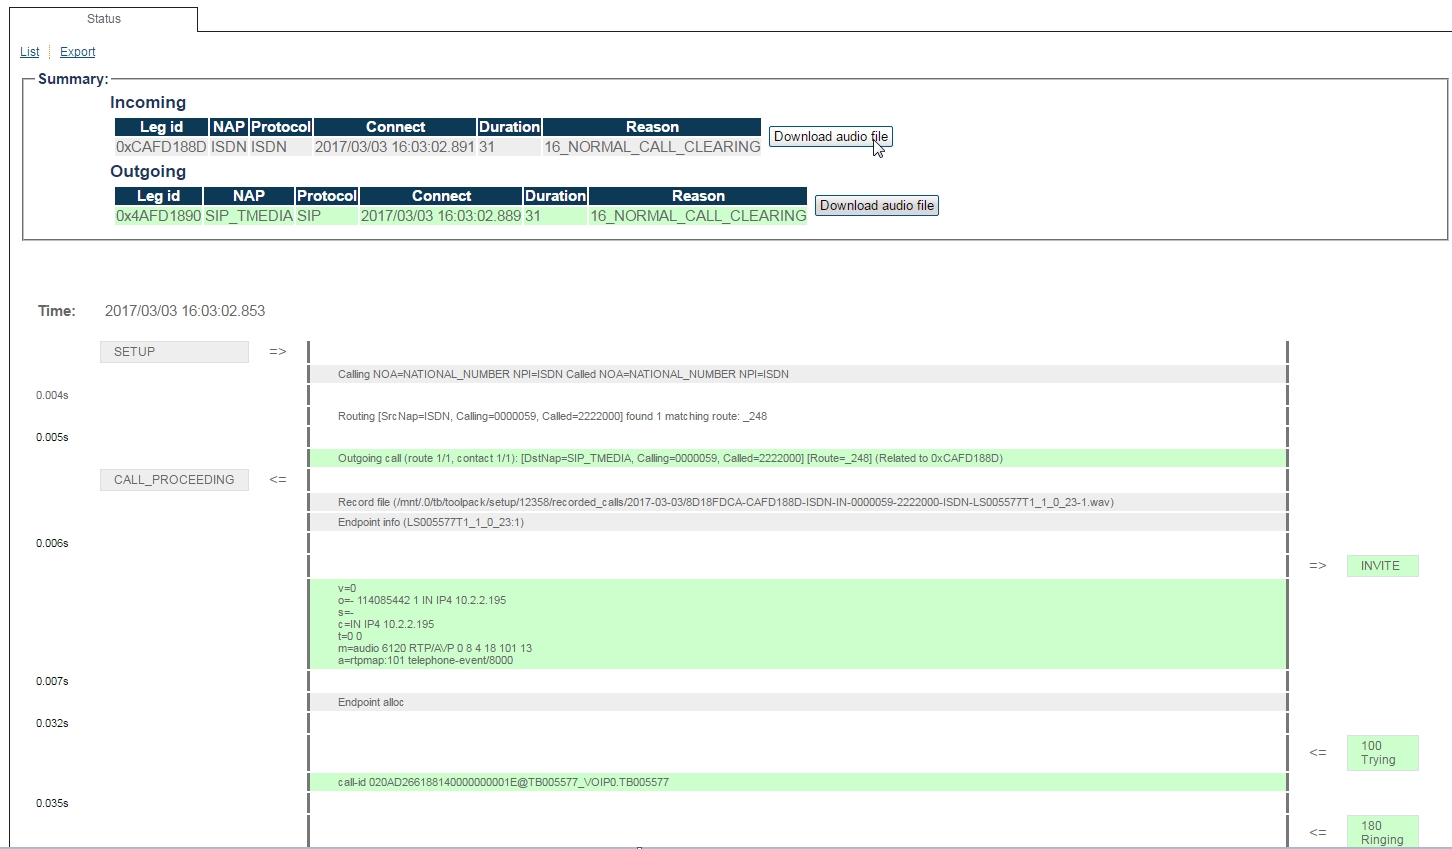
Task: Open the Status tab
Action: coord(104,19)
